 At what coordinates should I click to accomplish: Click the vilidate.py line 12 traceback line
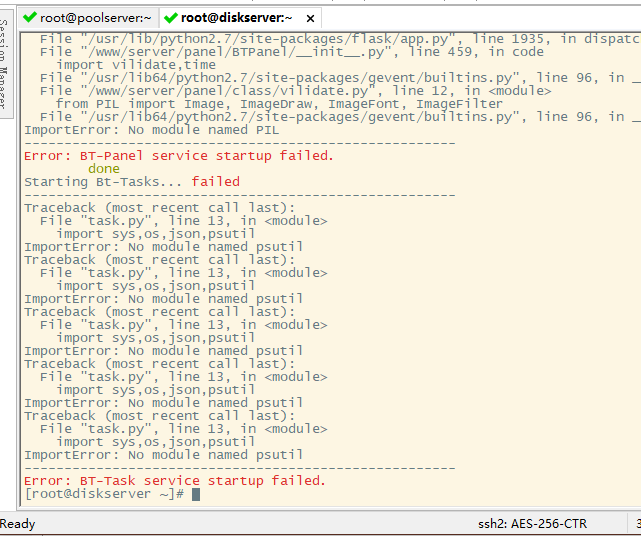pos(296,91)
